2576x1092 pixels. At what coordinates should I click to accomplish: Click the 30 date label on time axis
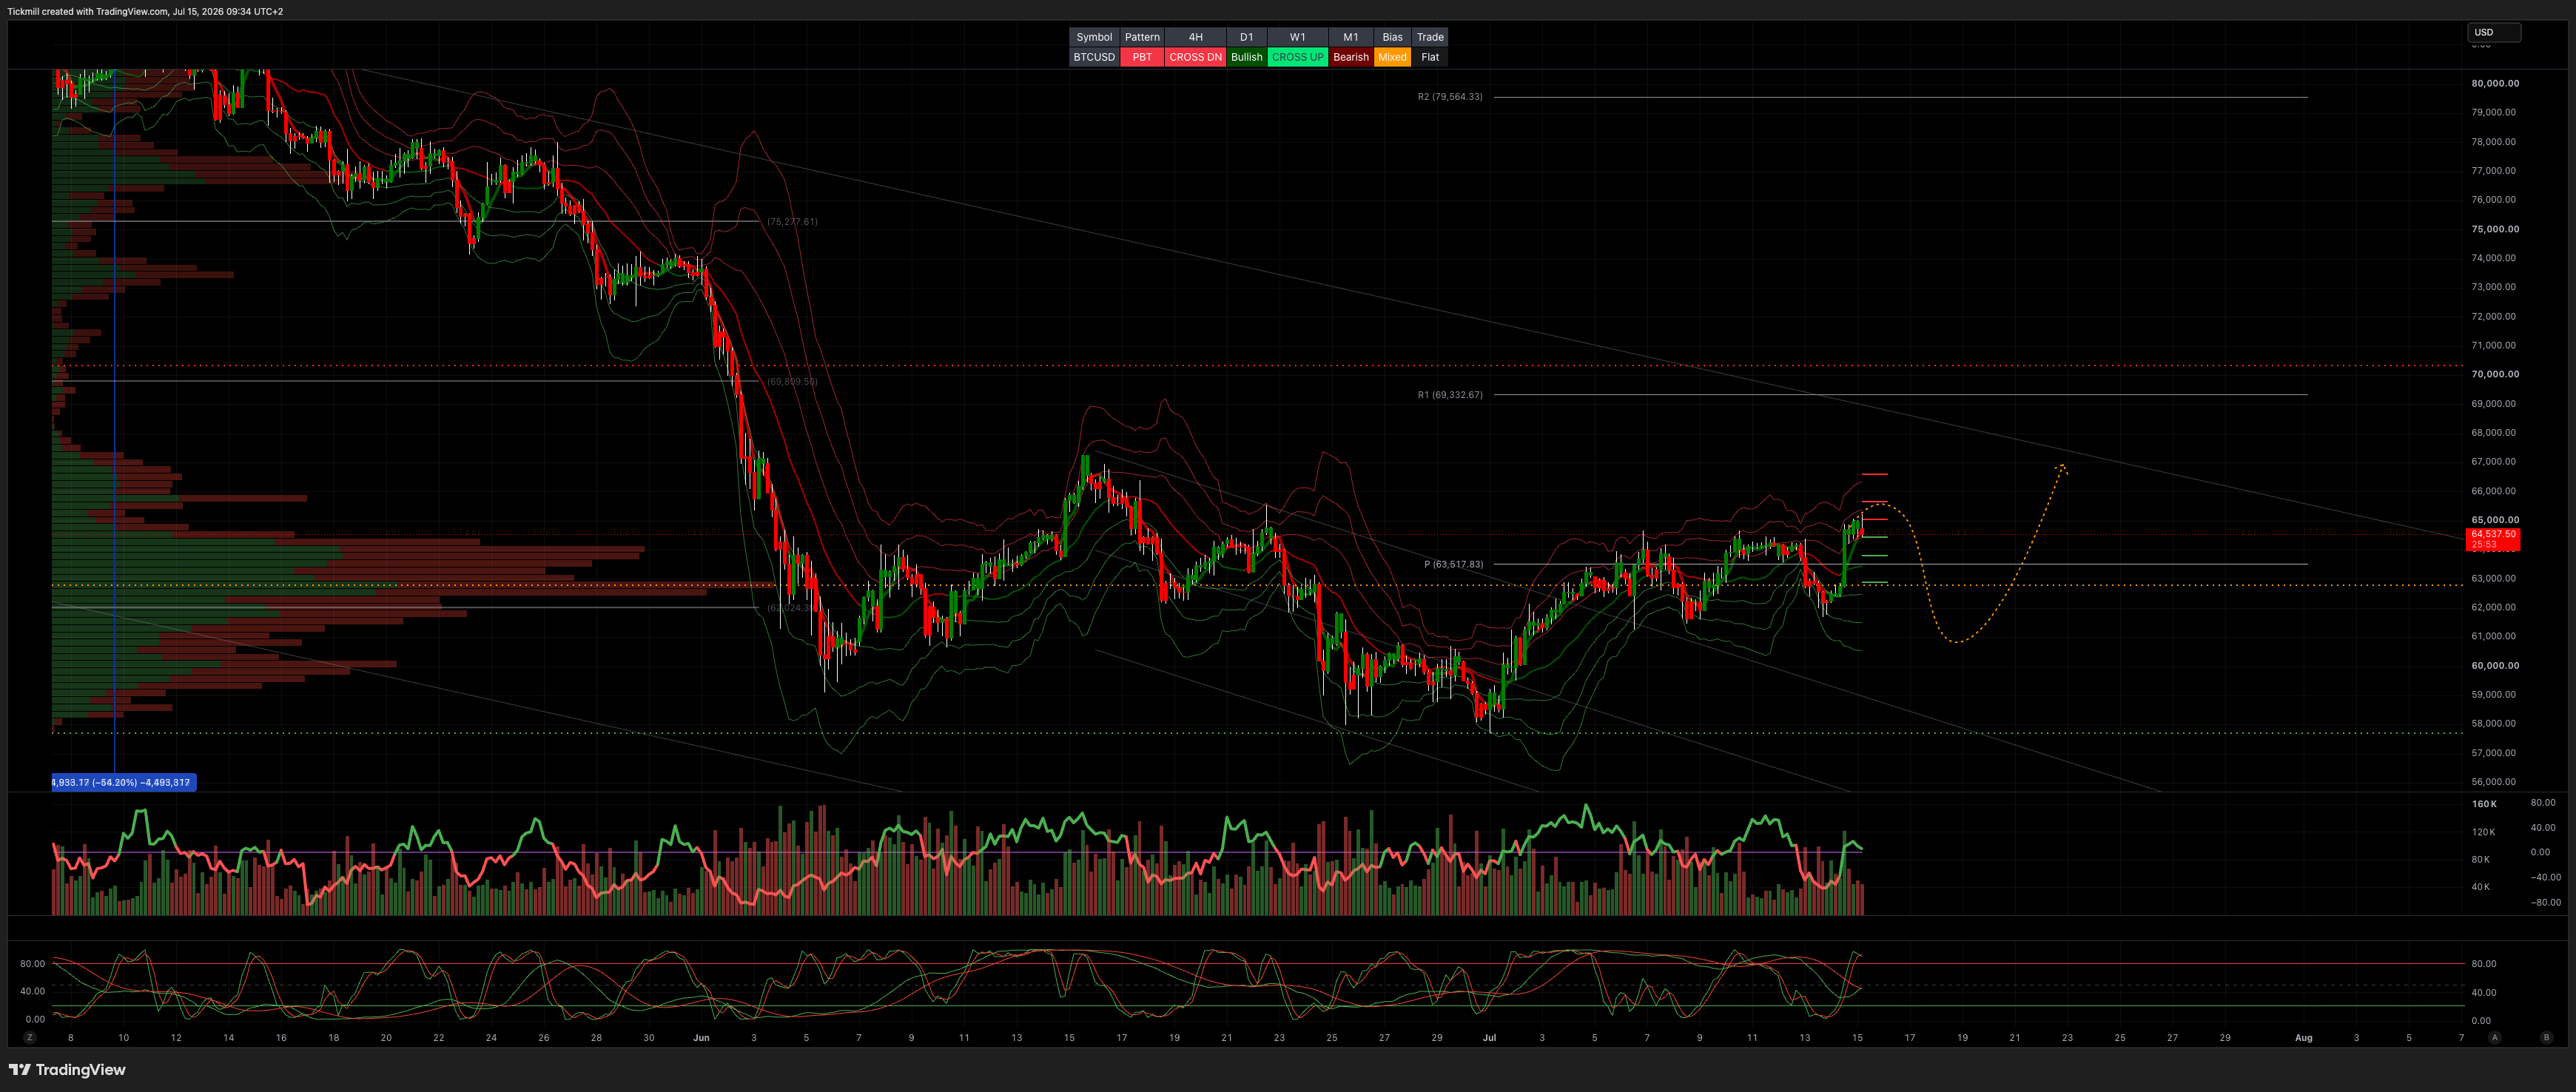point(649,1038)
